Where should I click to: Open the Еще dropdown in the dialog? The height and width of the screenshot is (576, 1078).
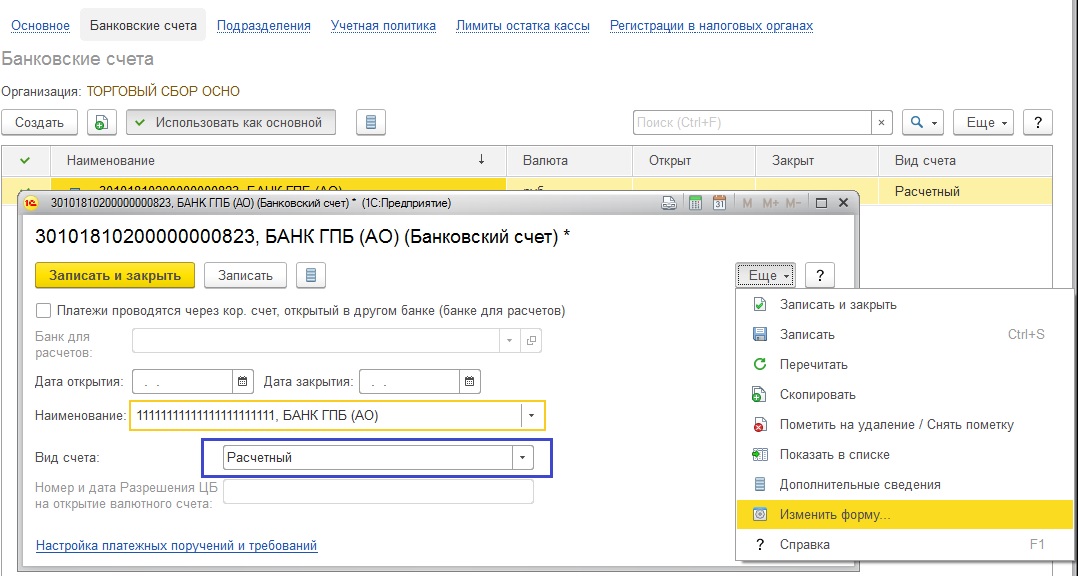[x=765, y=275]
